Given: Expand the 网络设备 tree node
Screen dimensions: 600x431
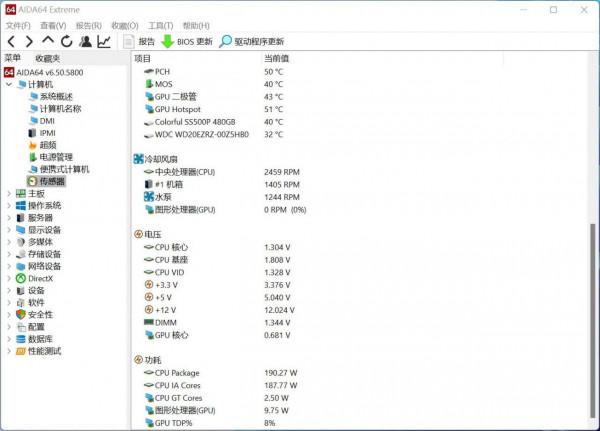Looking at the screenshot, I should tap(9, 266).
